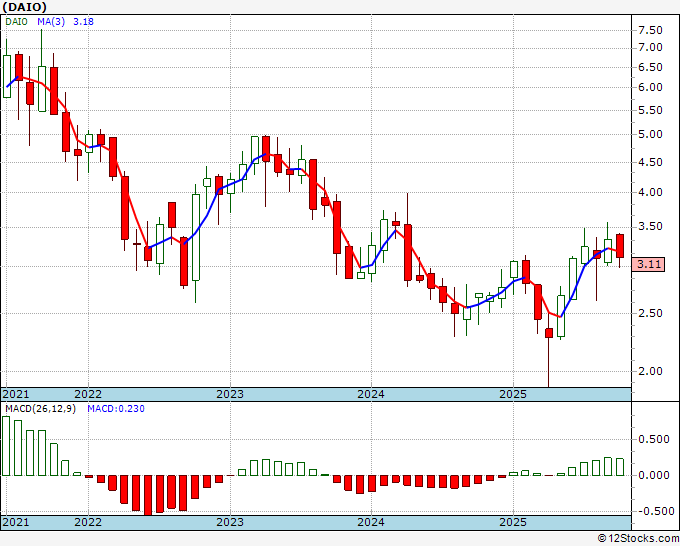Click 2024 on the price chart timeline
This screenshot has width=680, height=546.
coord(371,394)
